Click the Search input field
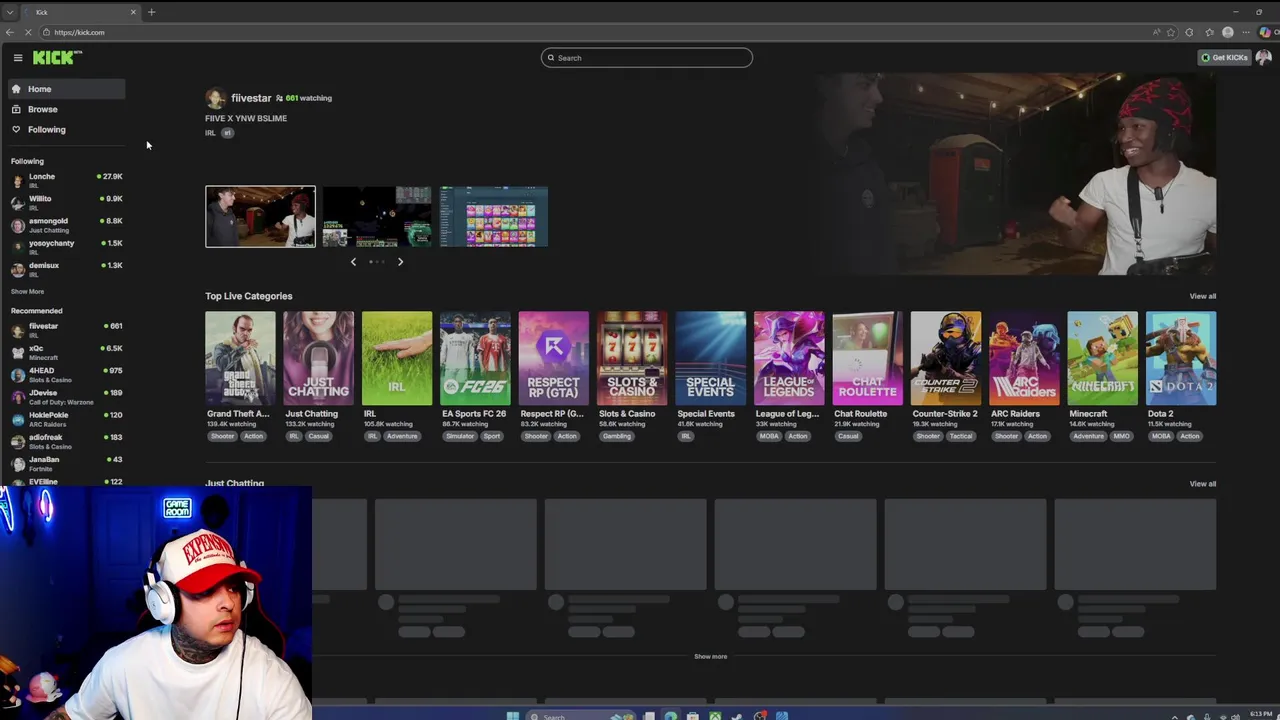Image resolution: width=1280 pixels, height=720 pixels. pos(647,58)
